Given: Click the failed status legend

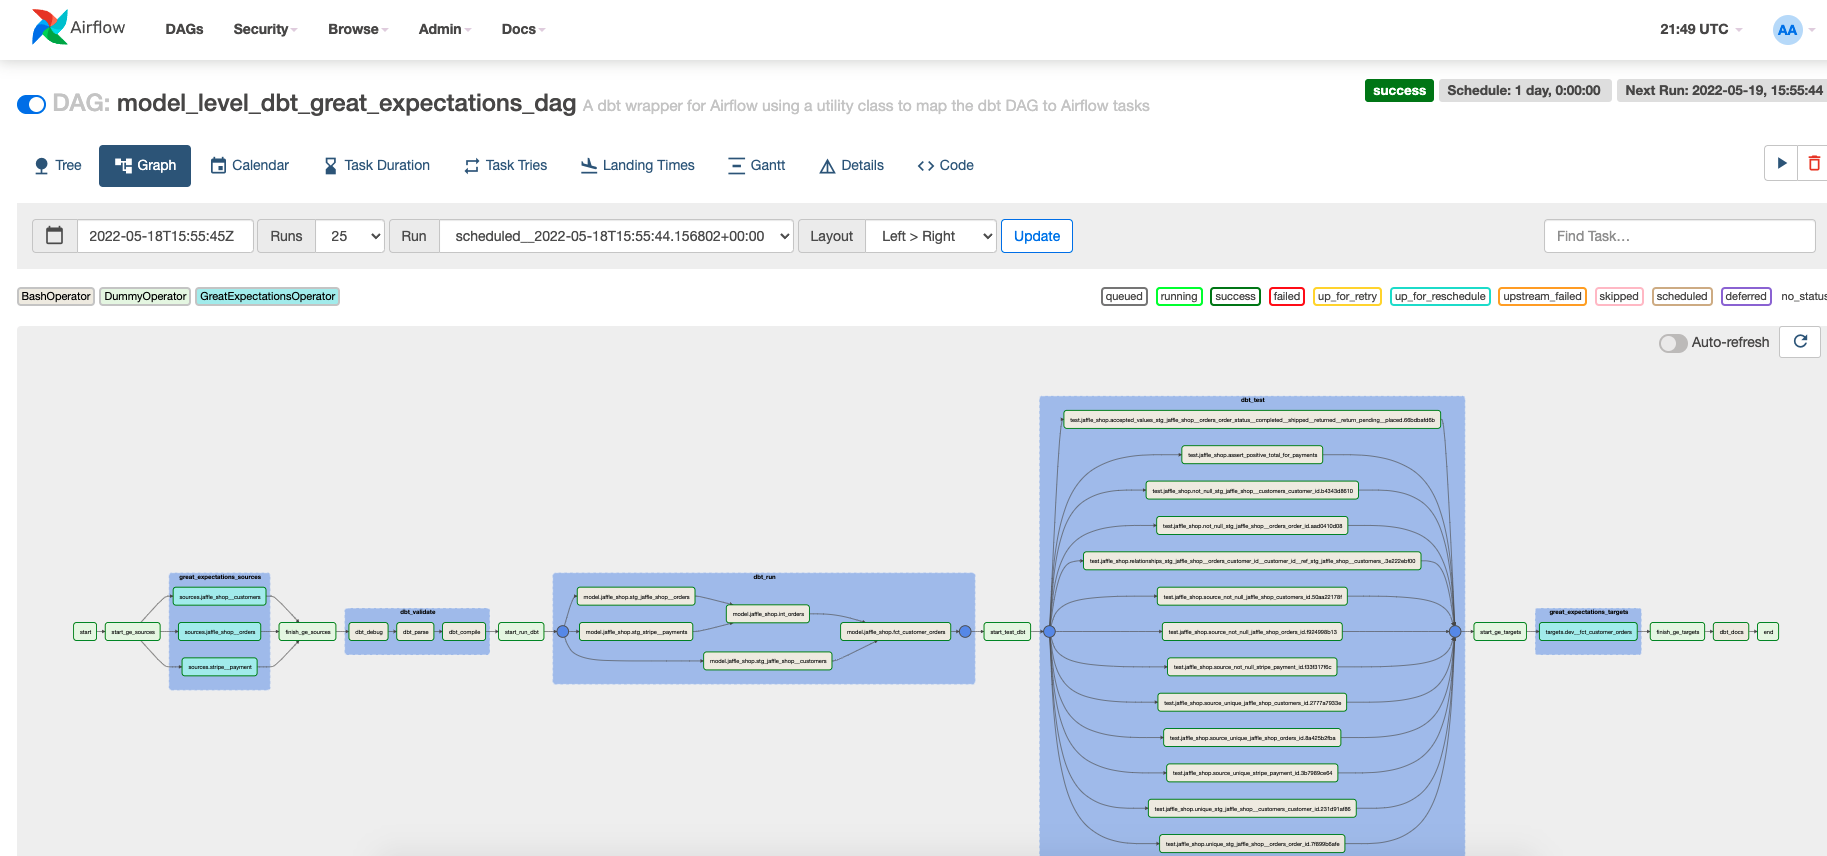Looking at the screenshot, I should click(1287, 296).
